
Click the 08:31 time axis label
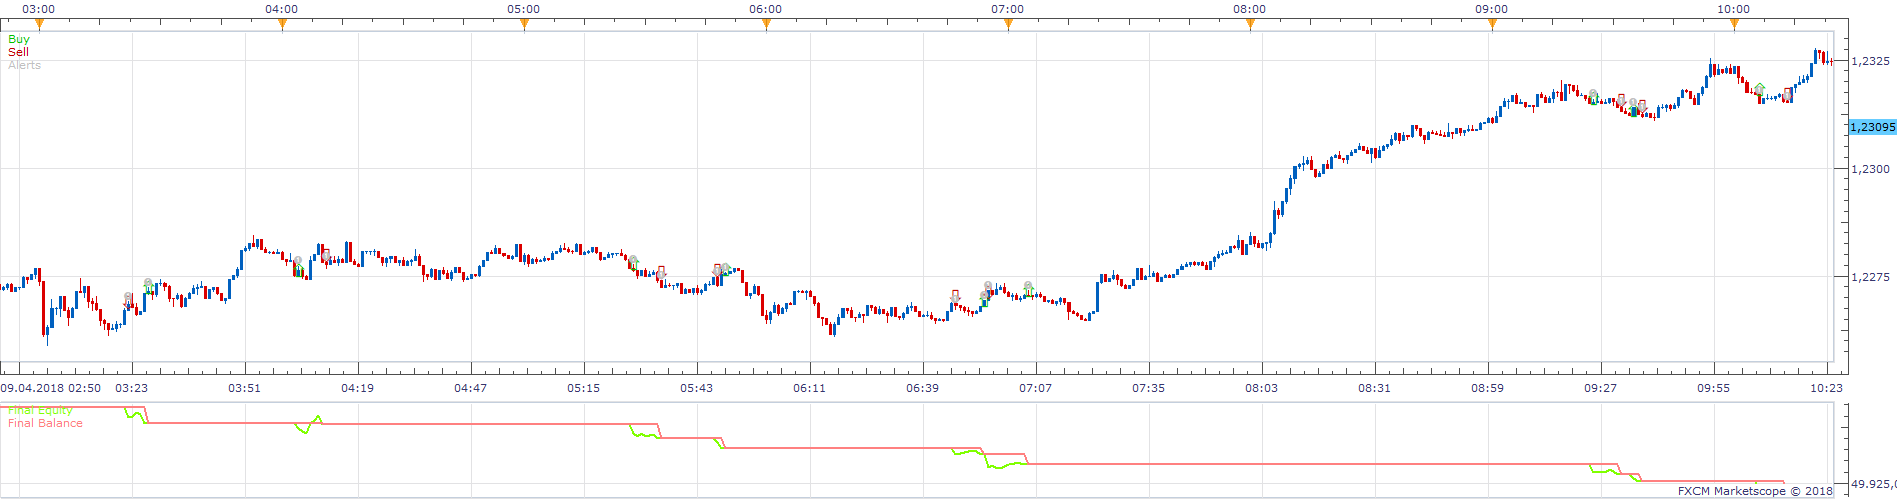point(1374,388)
